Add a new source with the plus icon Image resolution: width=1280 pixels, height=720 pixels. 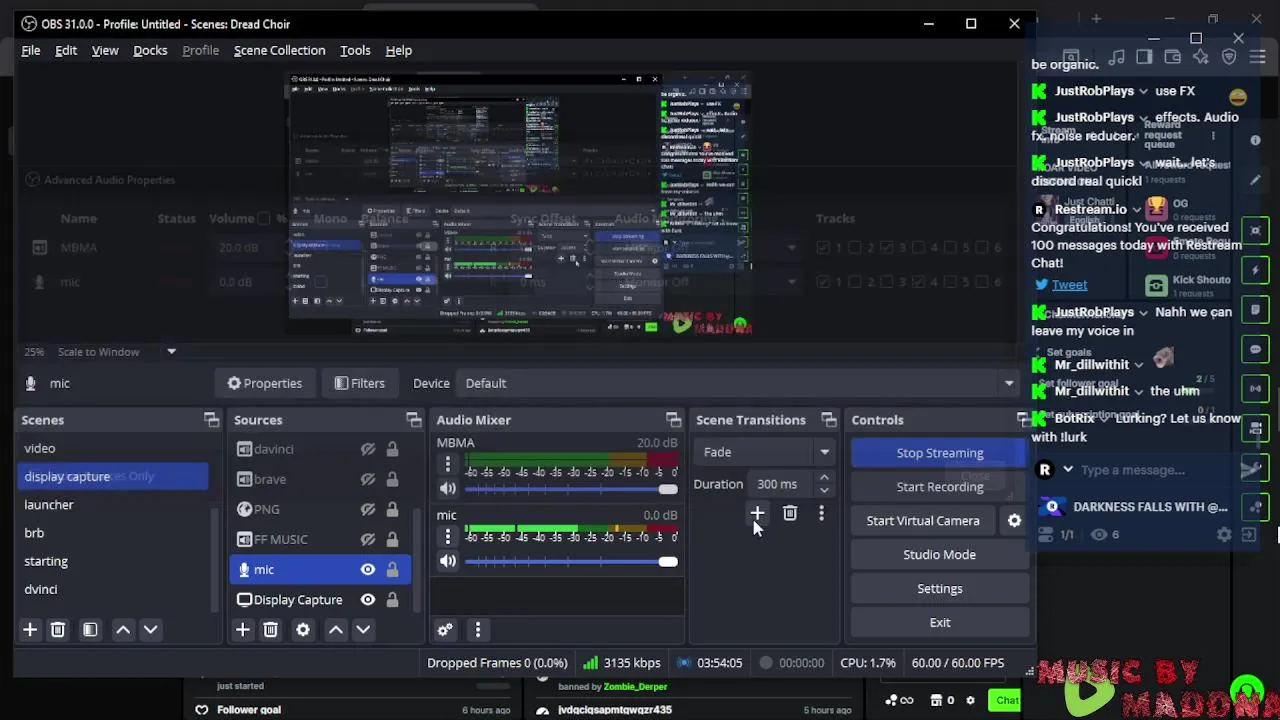coord(242,629)
